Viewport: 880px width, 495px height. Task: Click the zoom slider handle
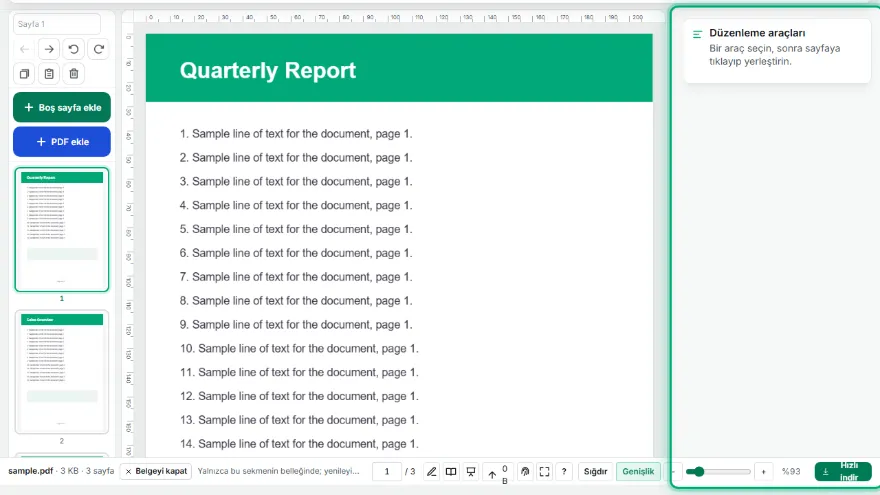coord(698,472)
